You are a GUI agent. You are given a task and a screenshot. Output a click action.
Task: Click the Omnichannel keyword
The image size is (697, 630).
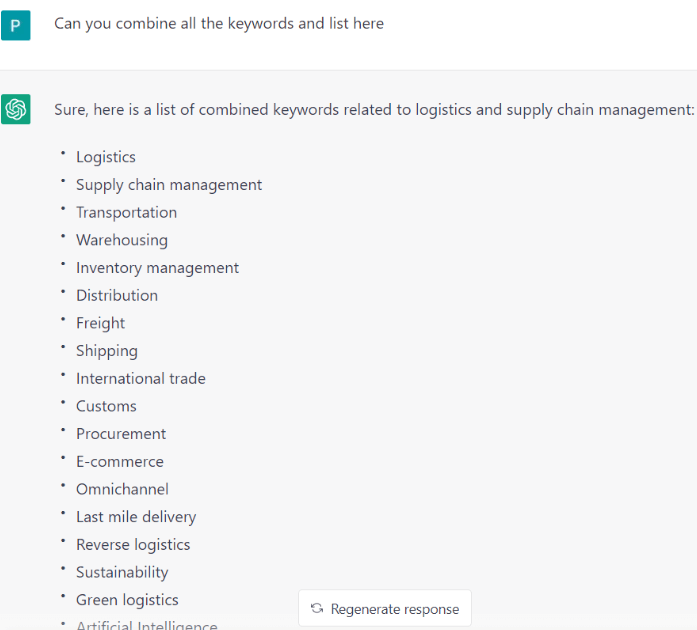pos(122,489)
